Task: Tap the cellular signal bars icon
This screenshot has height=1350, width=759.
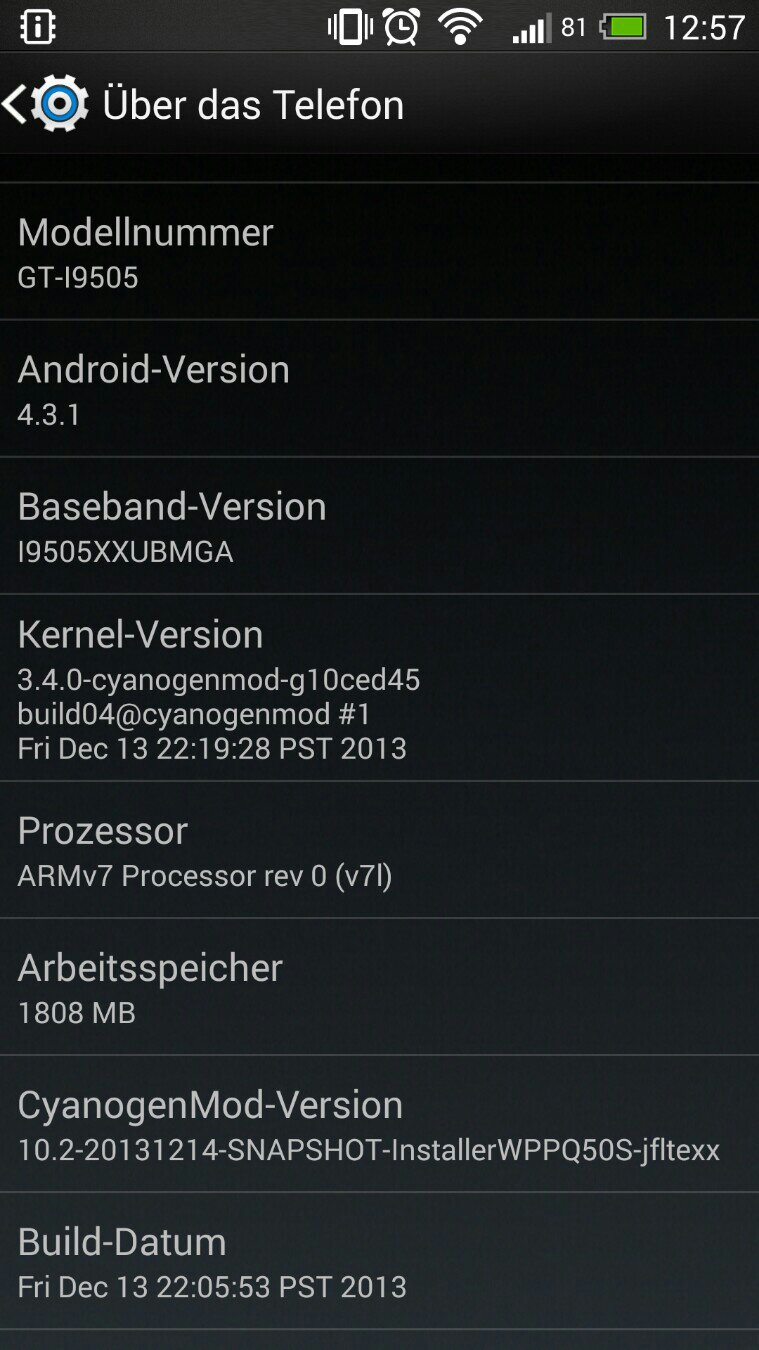Action: click(x=531, y=28)
